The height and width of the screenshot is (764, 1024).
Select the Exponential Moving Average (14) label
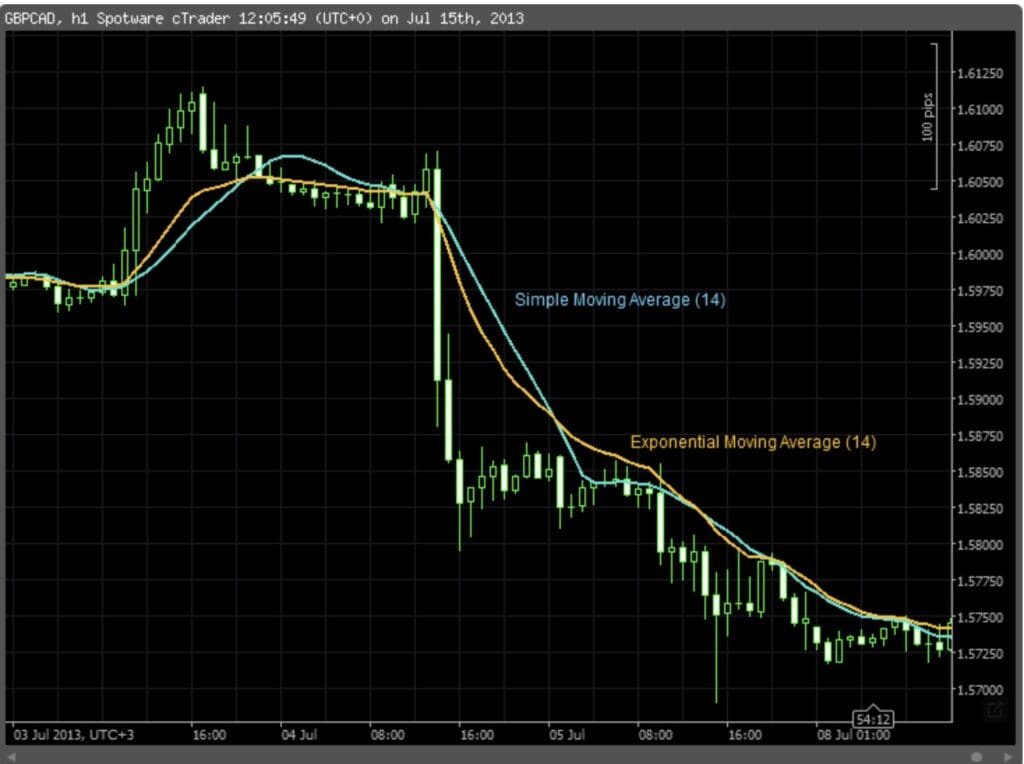point(753,442)
